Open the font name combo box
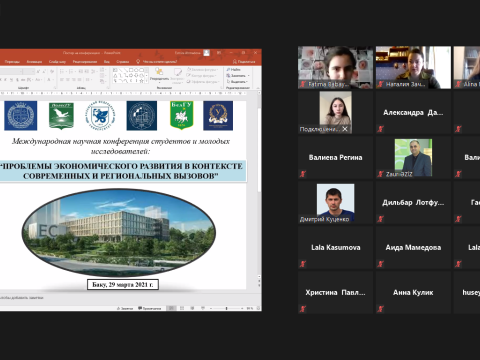The image size is (480, 360). pyautogui.click(x=11, y=71)
